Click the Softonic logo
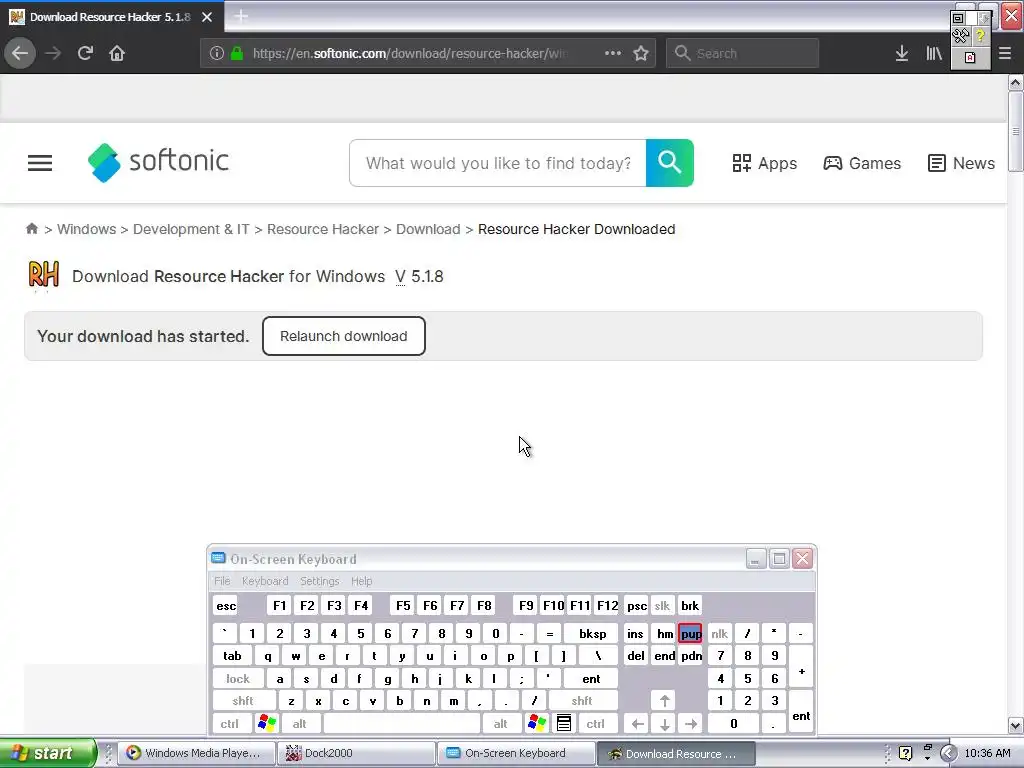The width and height of the screenshot is (1024, 768). (x=158, y=162)
